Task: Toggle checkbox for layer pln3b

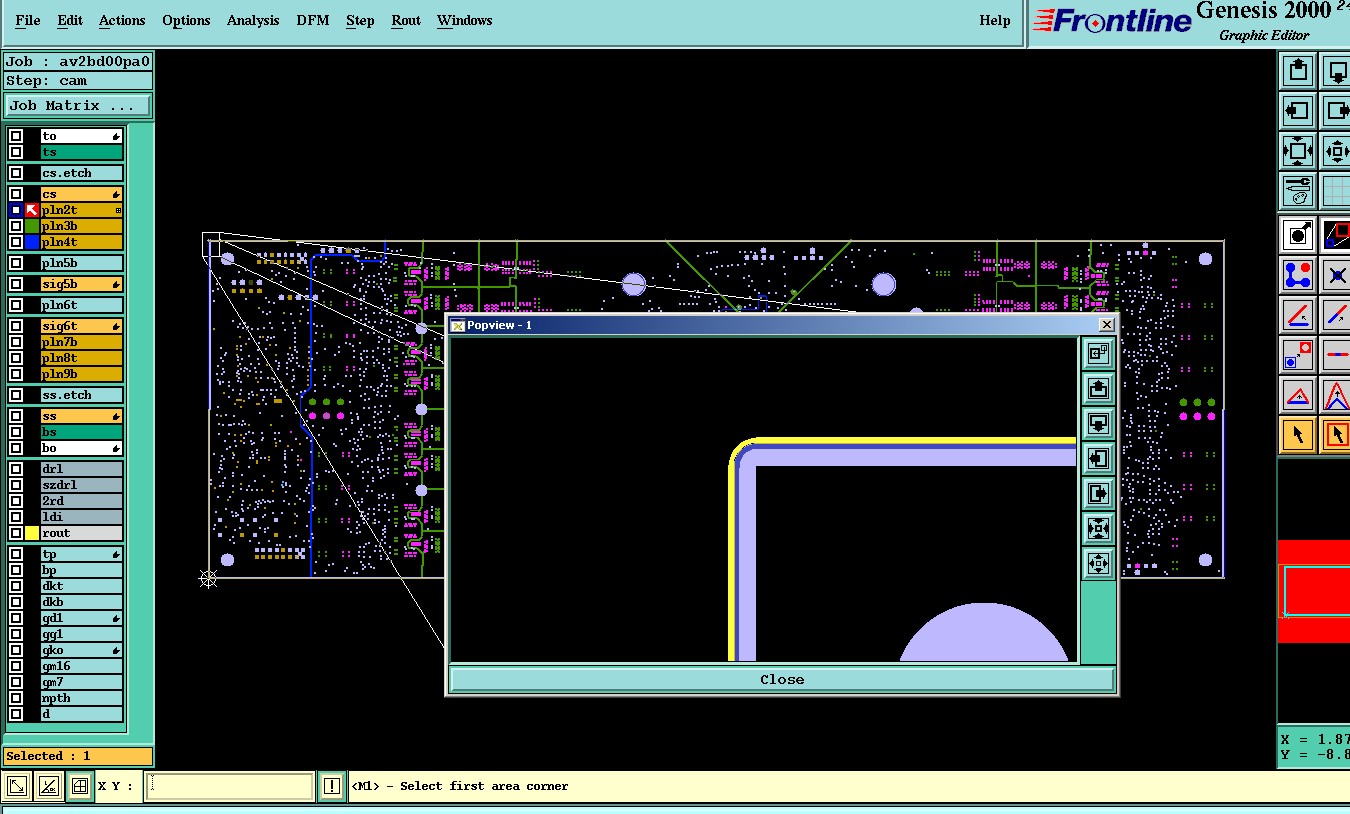Action: (16, 226)
